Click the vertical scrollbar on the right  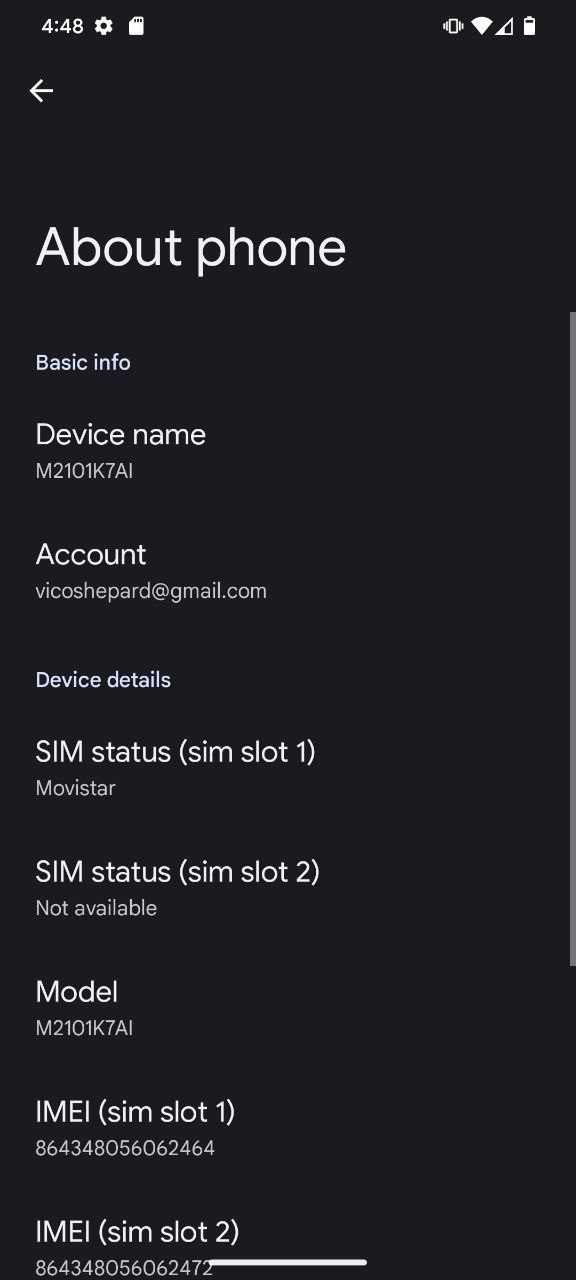573,638
